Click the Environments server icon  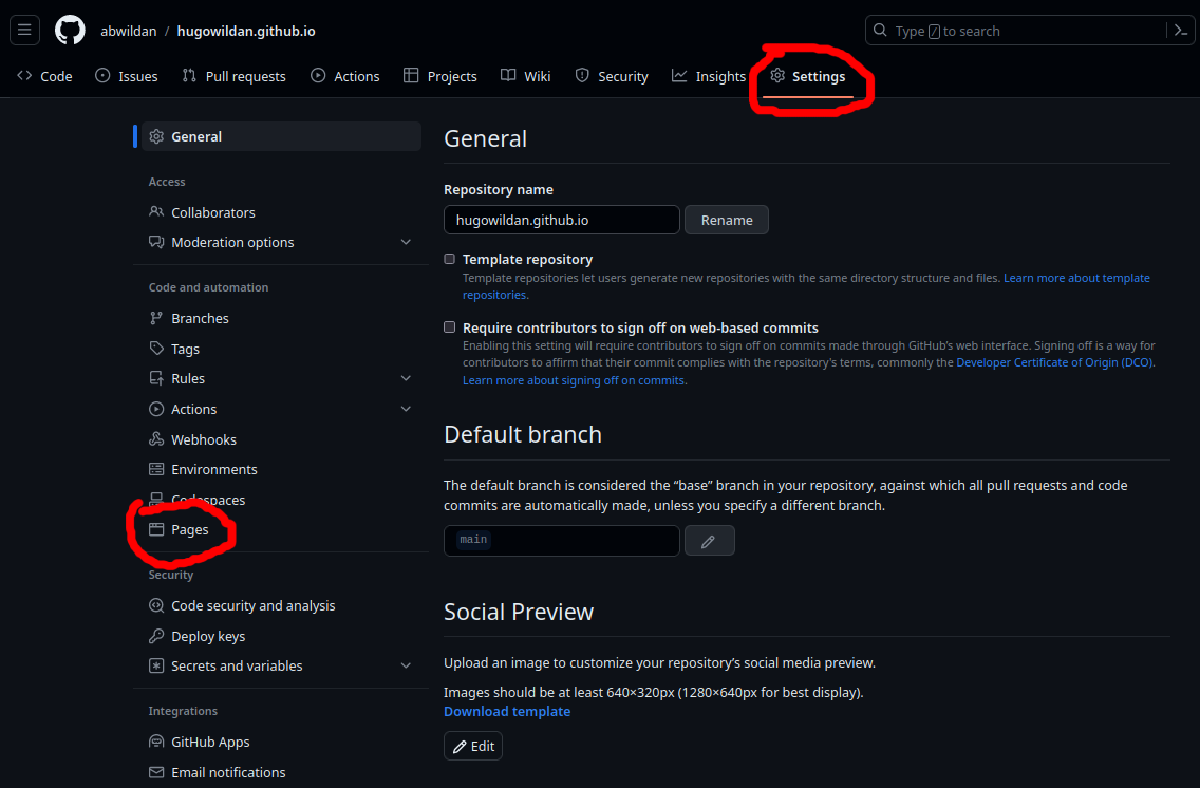click(x=156, y=469)
